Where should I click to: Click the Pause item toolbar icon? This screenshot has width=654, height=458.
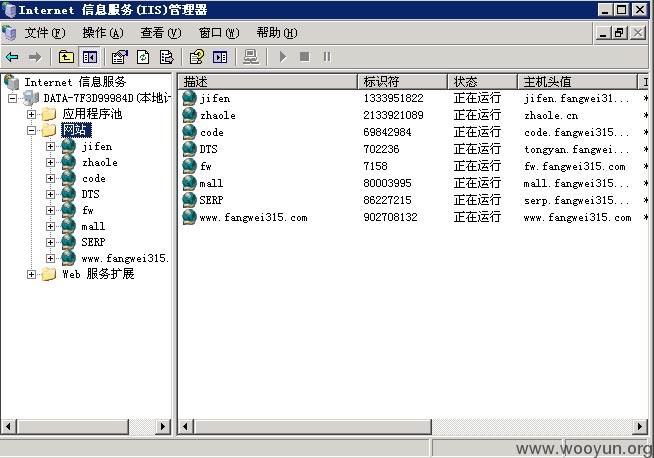327,56
